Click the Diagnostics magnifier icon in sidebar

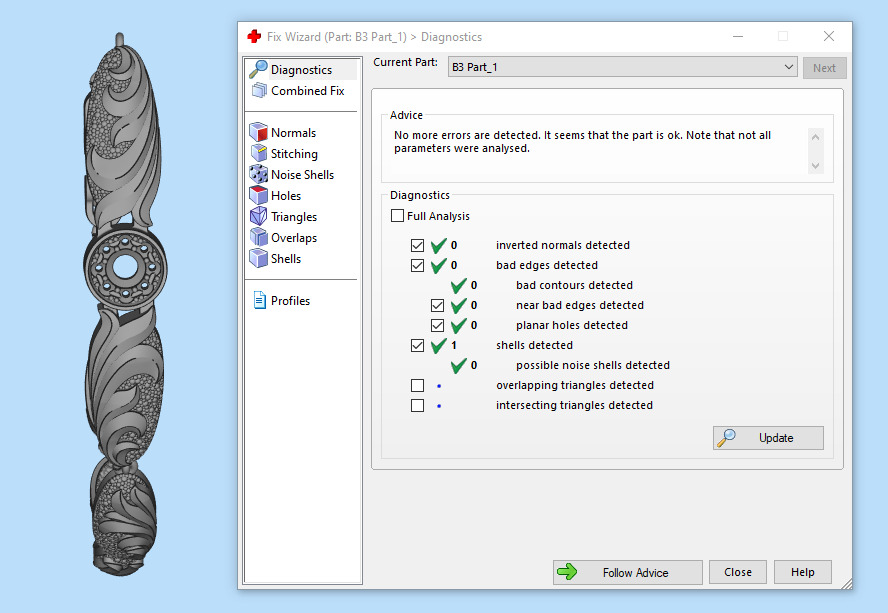(x=258, y=69)
